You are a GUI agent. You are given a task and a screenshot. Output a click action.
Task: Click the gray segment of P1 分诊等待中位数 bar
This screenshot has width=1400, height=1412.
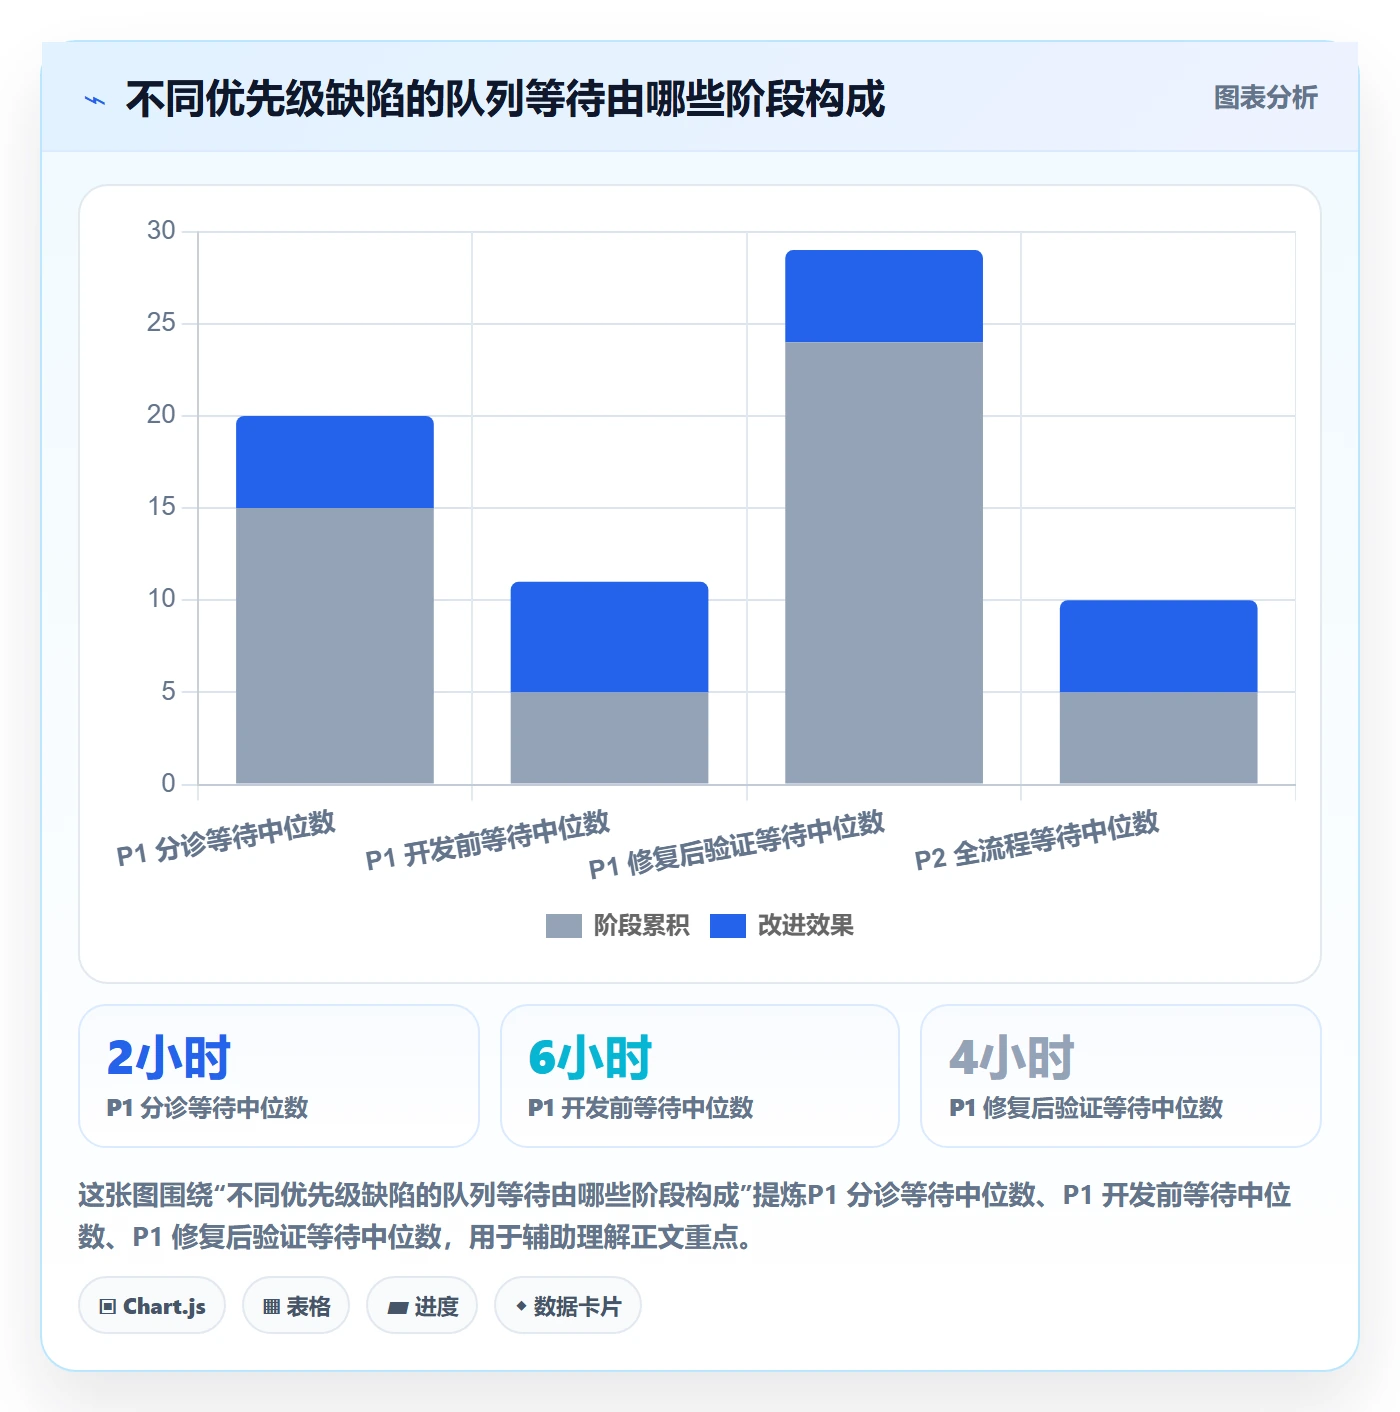335,646
